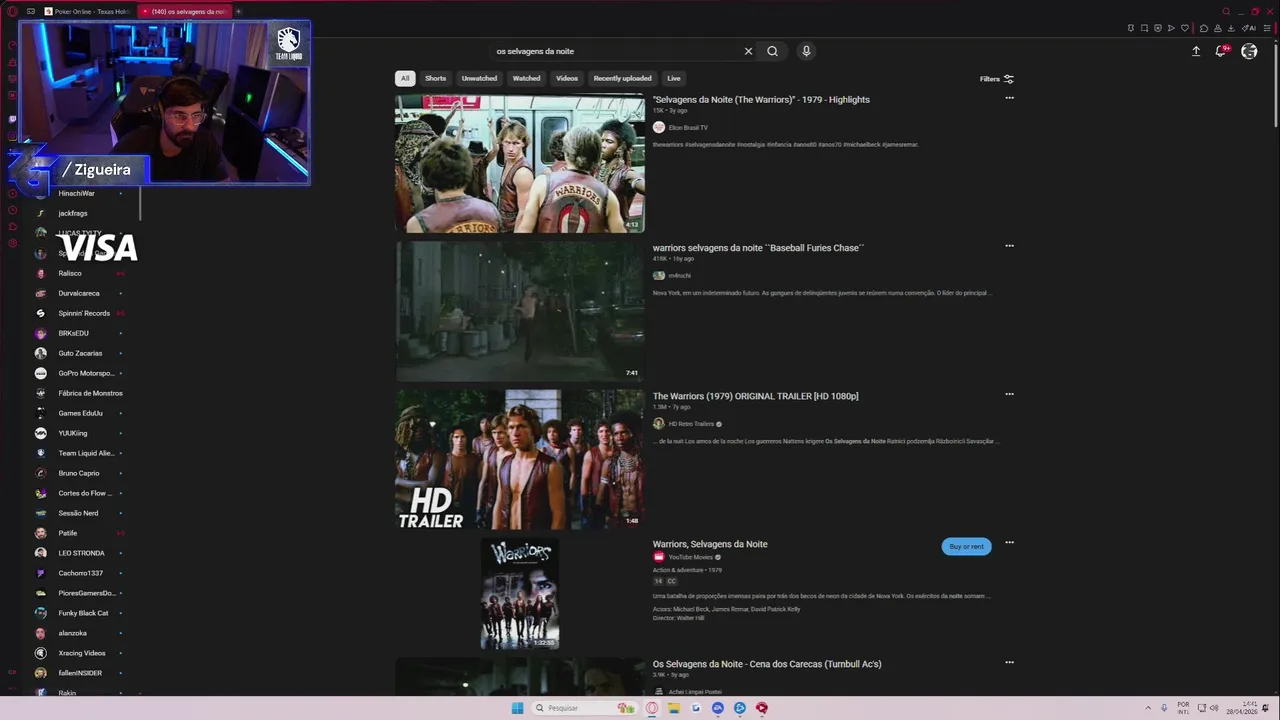Select the All filter chip
This screenshot has height=720, width=1280.
405,78
